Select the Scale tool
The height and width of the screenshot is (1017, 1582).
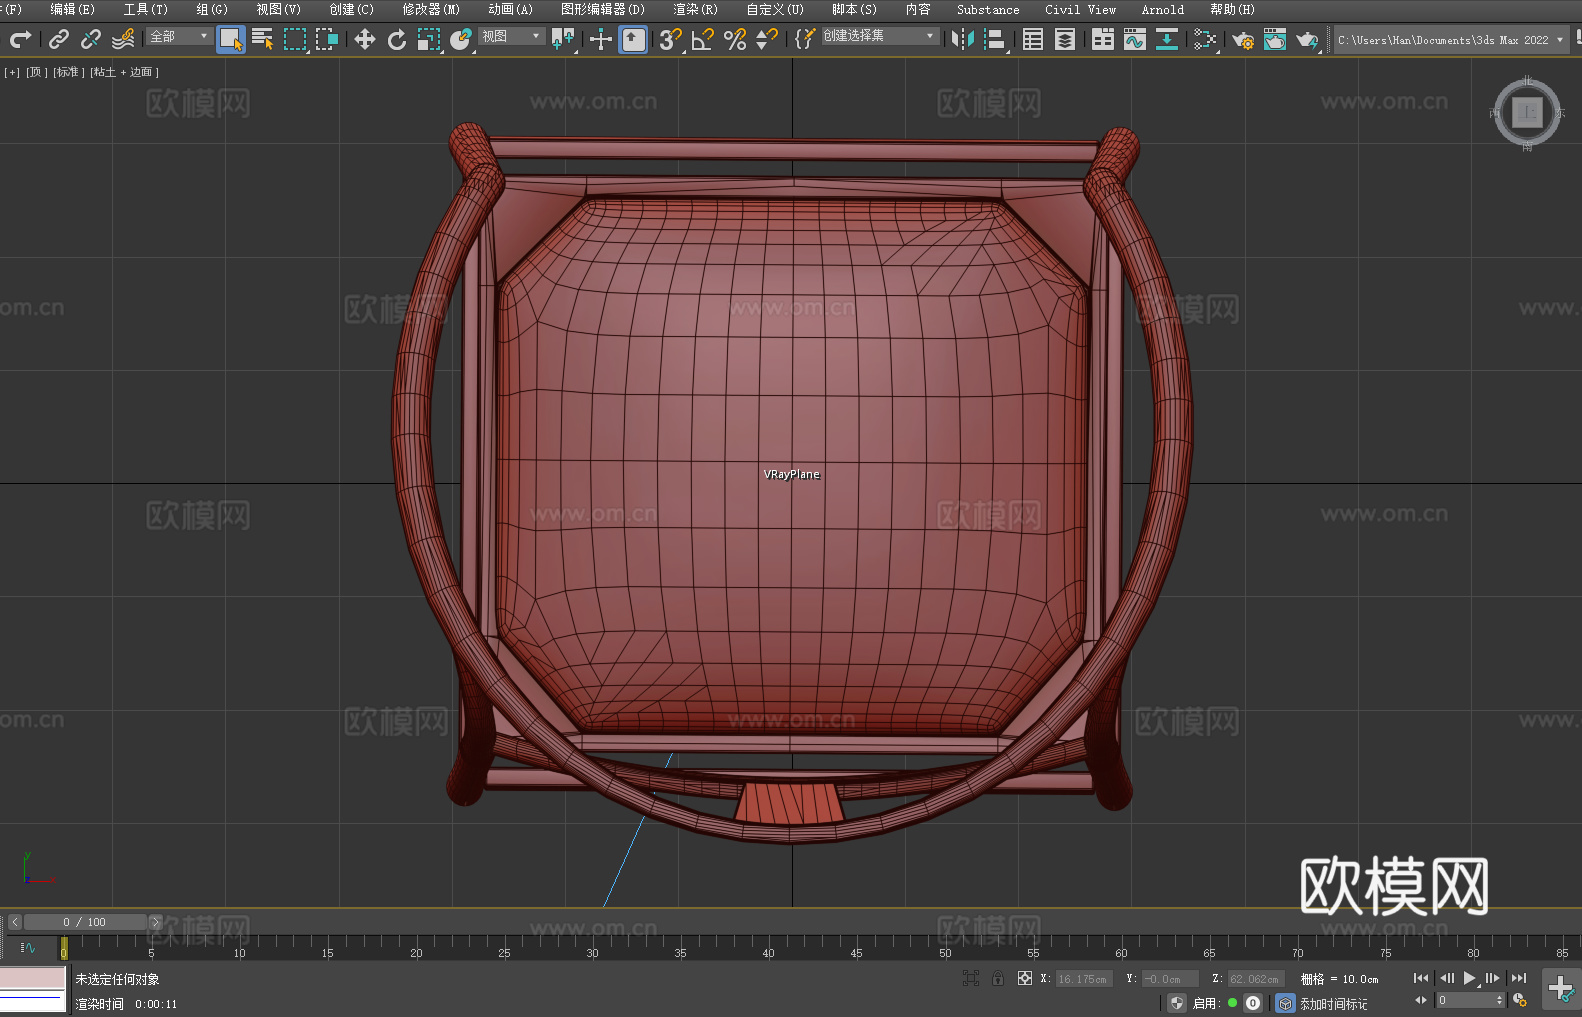coord(429,39)
